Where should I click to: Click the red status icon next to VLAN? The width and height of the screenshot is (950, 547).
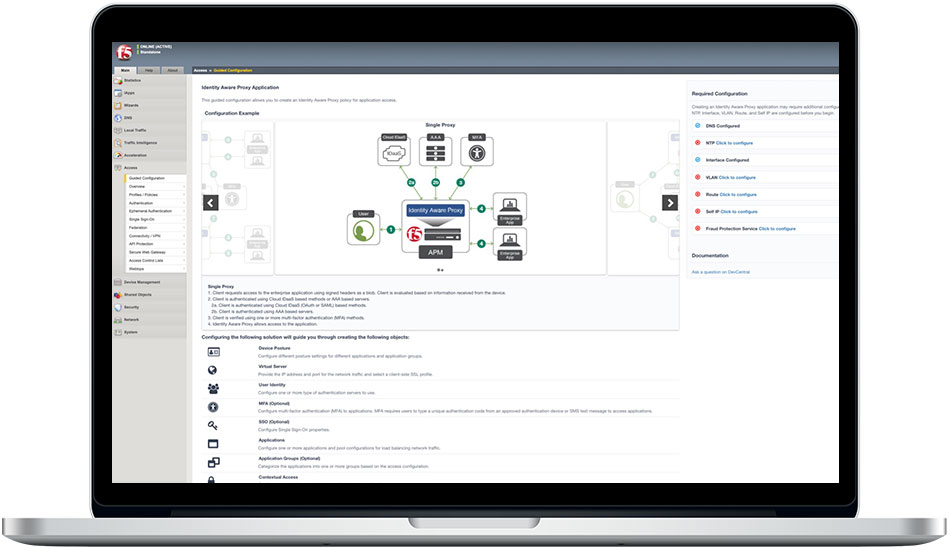pos(697,177)
